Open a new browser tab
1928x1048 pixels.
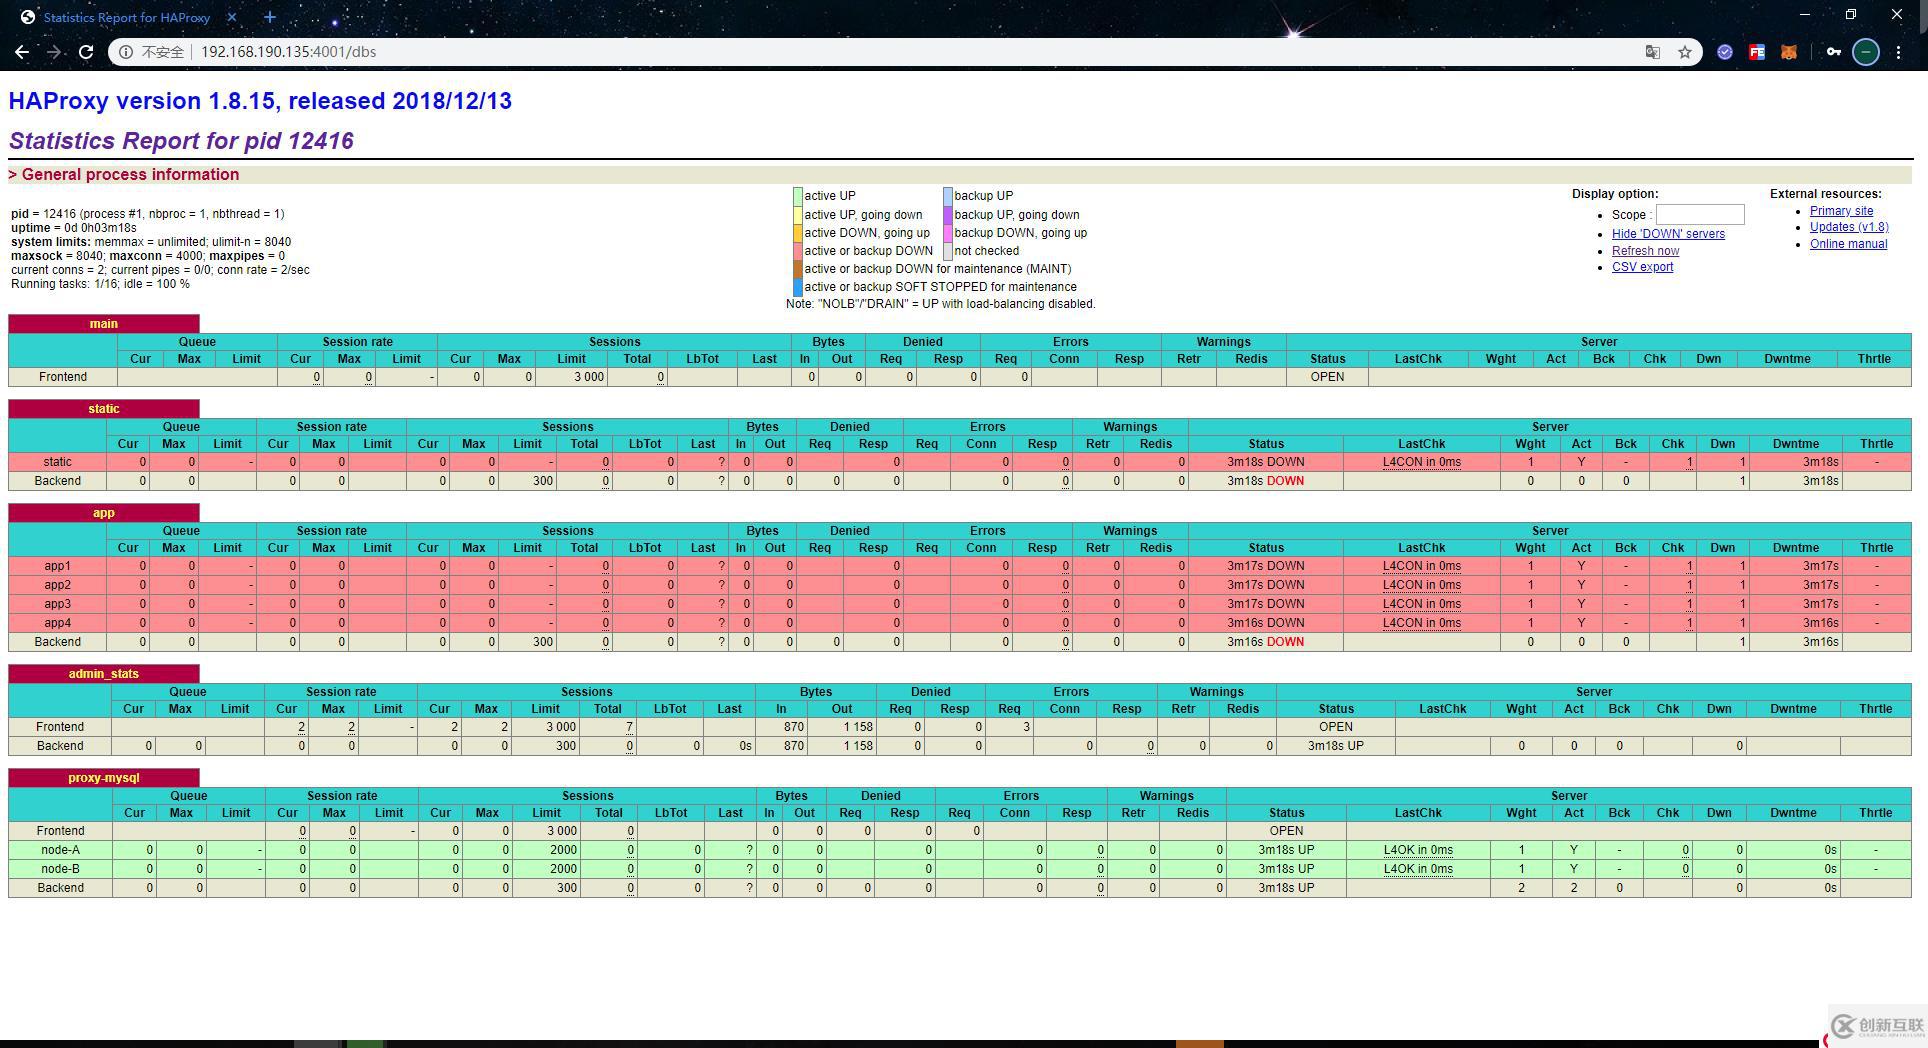[270, 18]
